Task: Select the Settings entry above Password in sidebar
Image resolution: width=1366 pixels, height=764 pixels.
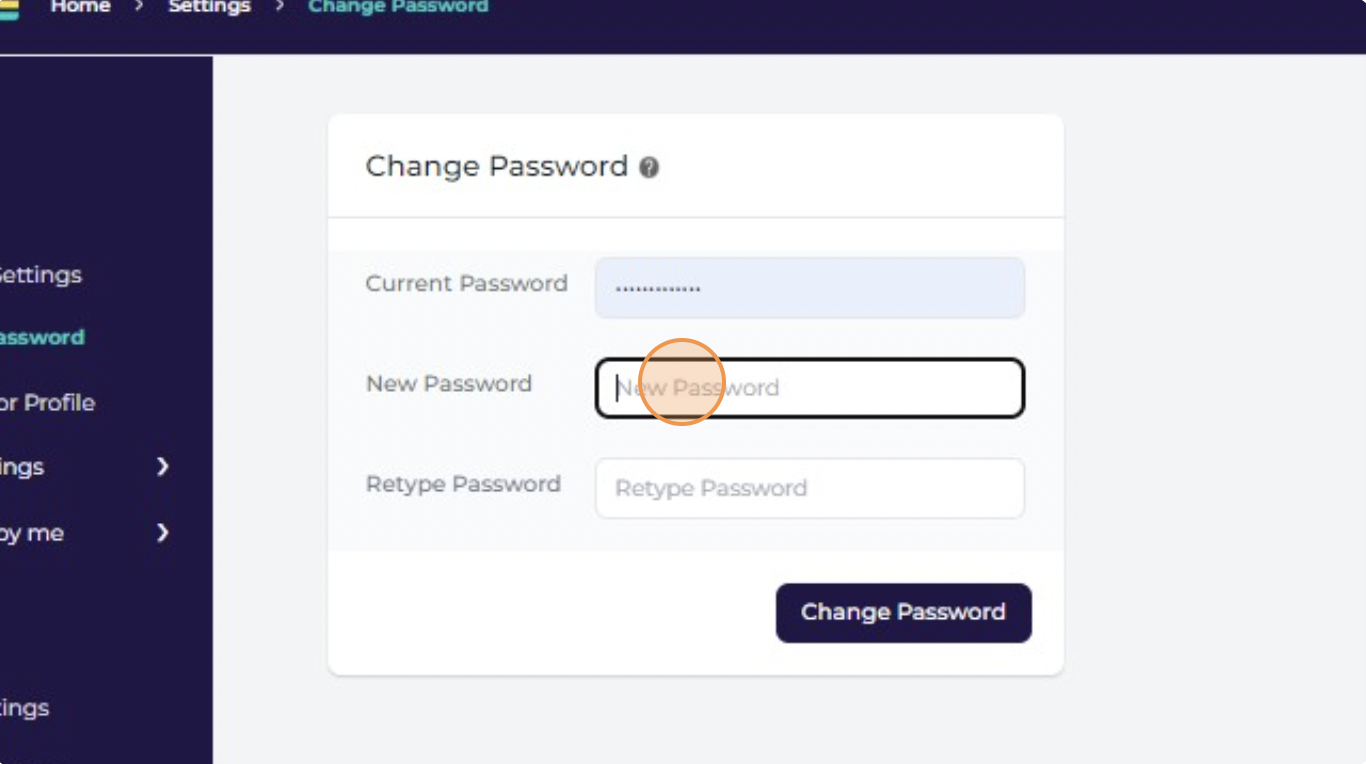Action: [40, 274]
